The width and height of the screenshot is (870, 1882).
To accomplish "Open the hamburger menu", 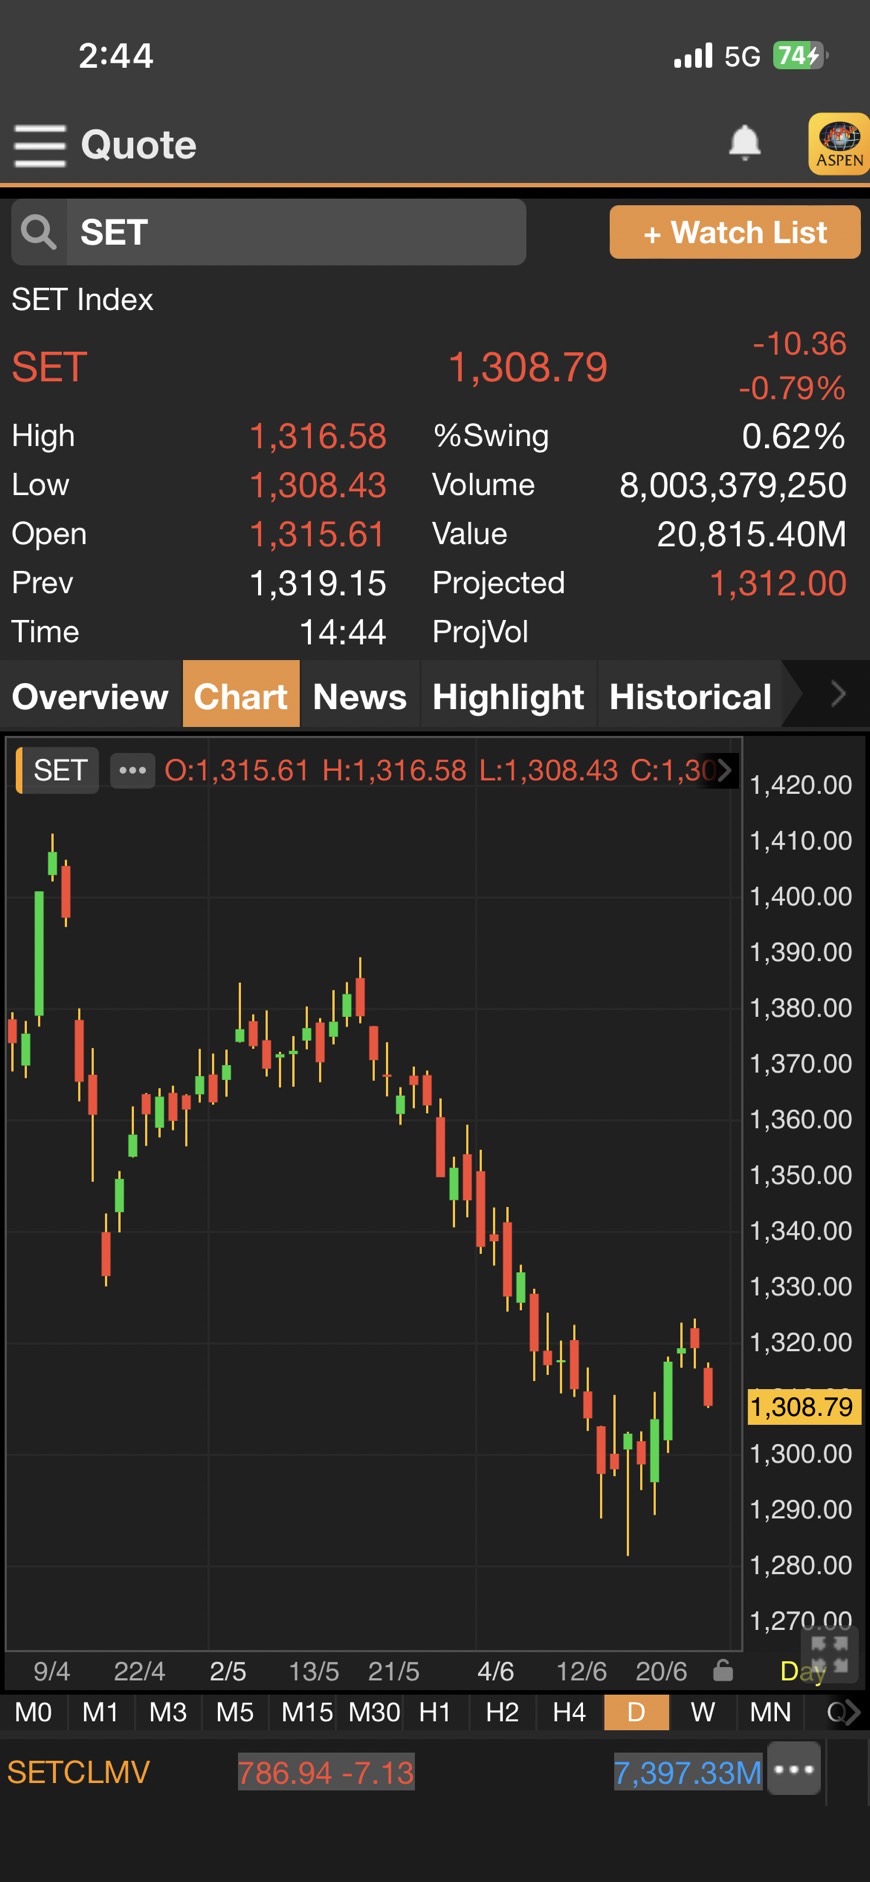I will pos(40,145).
